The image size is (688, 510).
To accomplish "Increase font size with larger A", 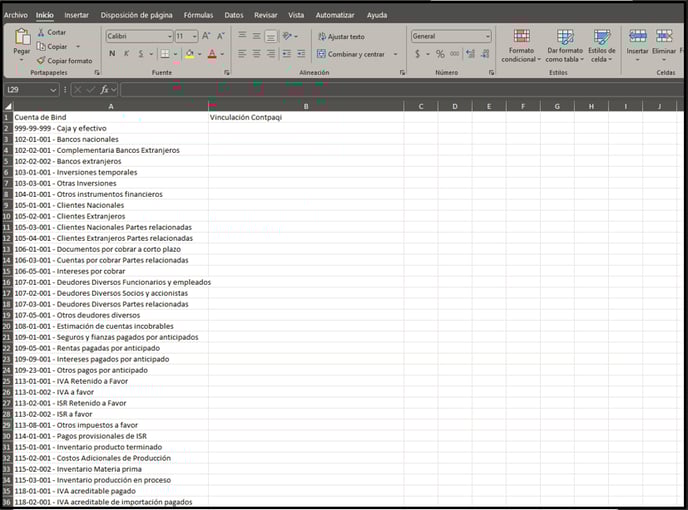I will click(206, 36).
